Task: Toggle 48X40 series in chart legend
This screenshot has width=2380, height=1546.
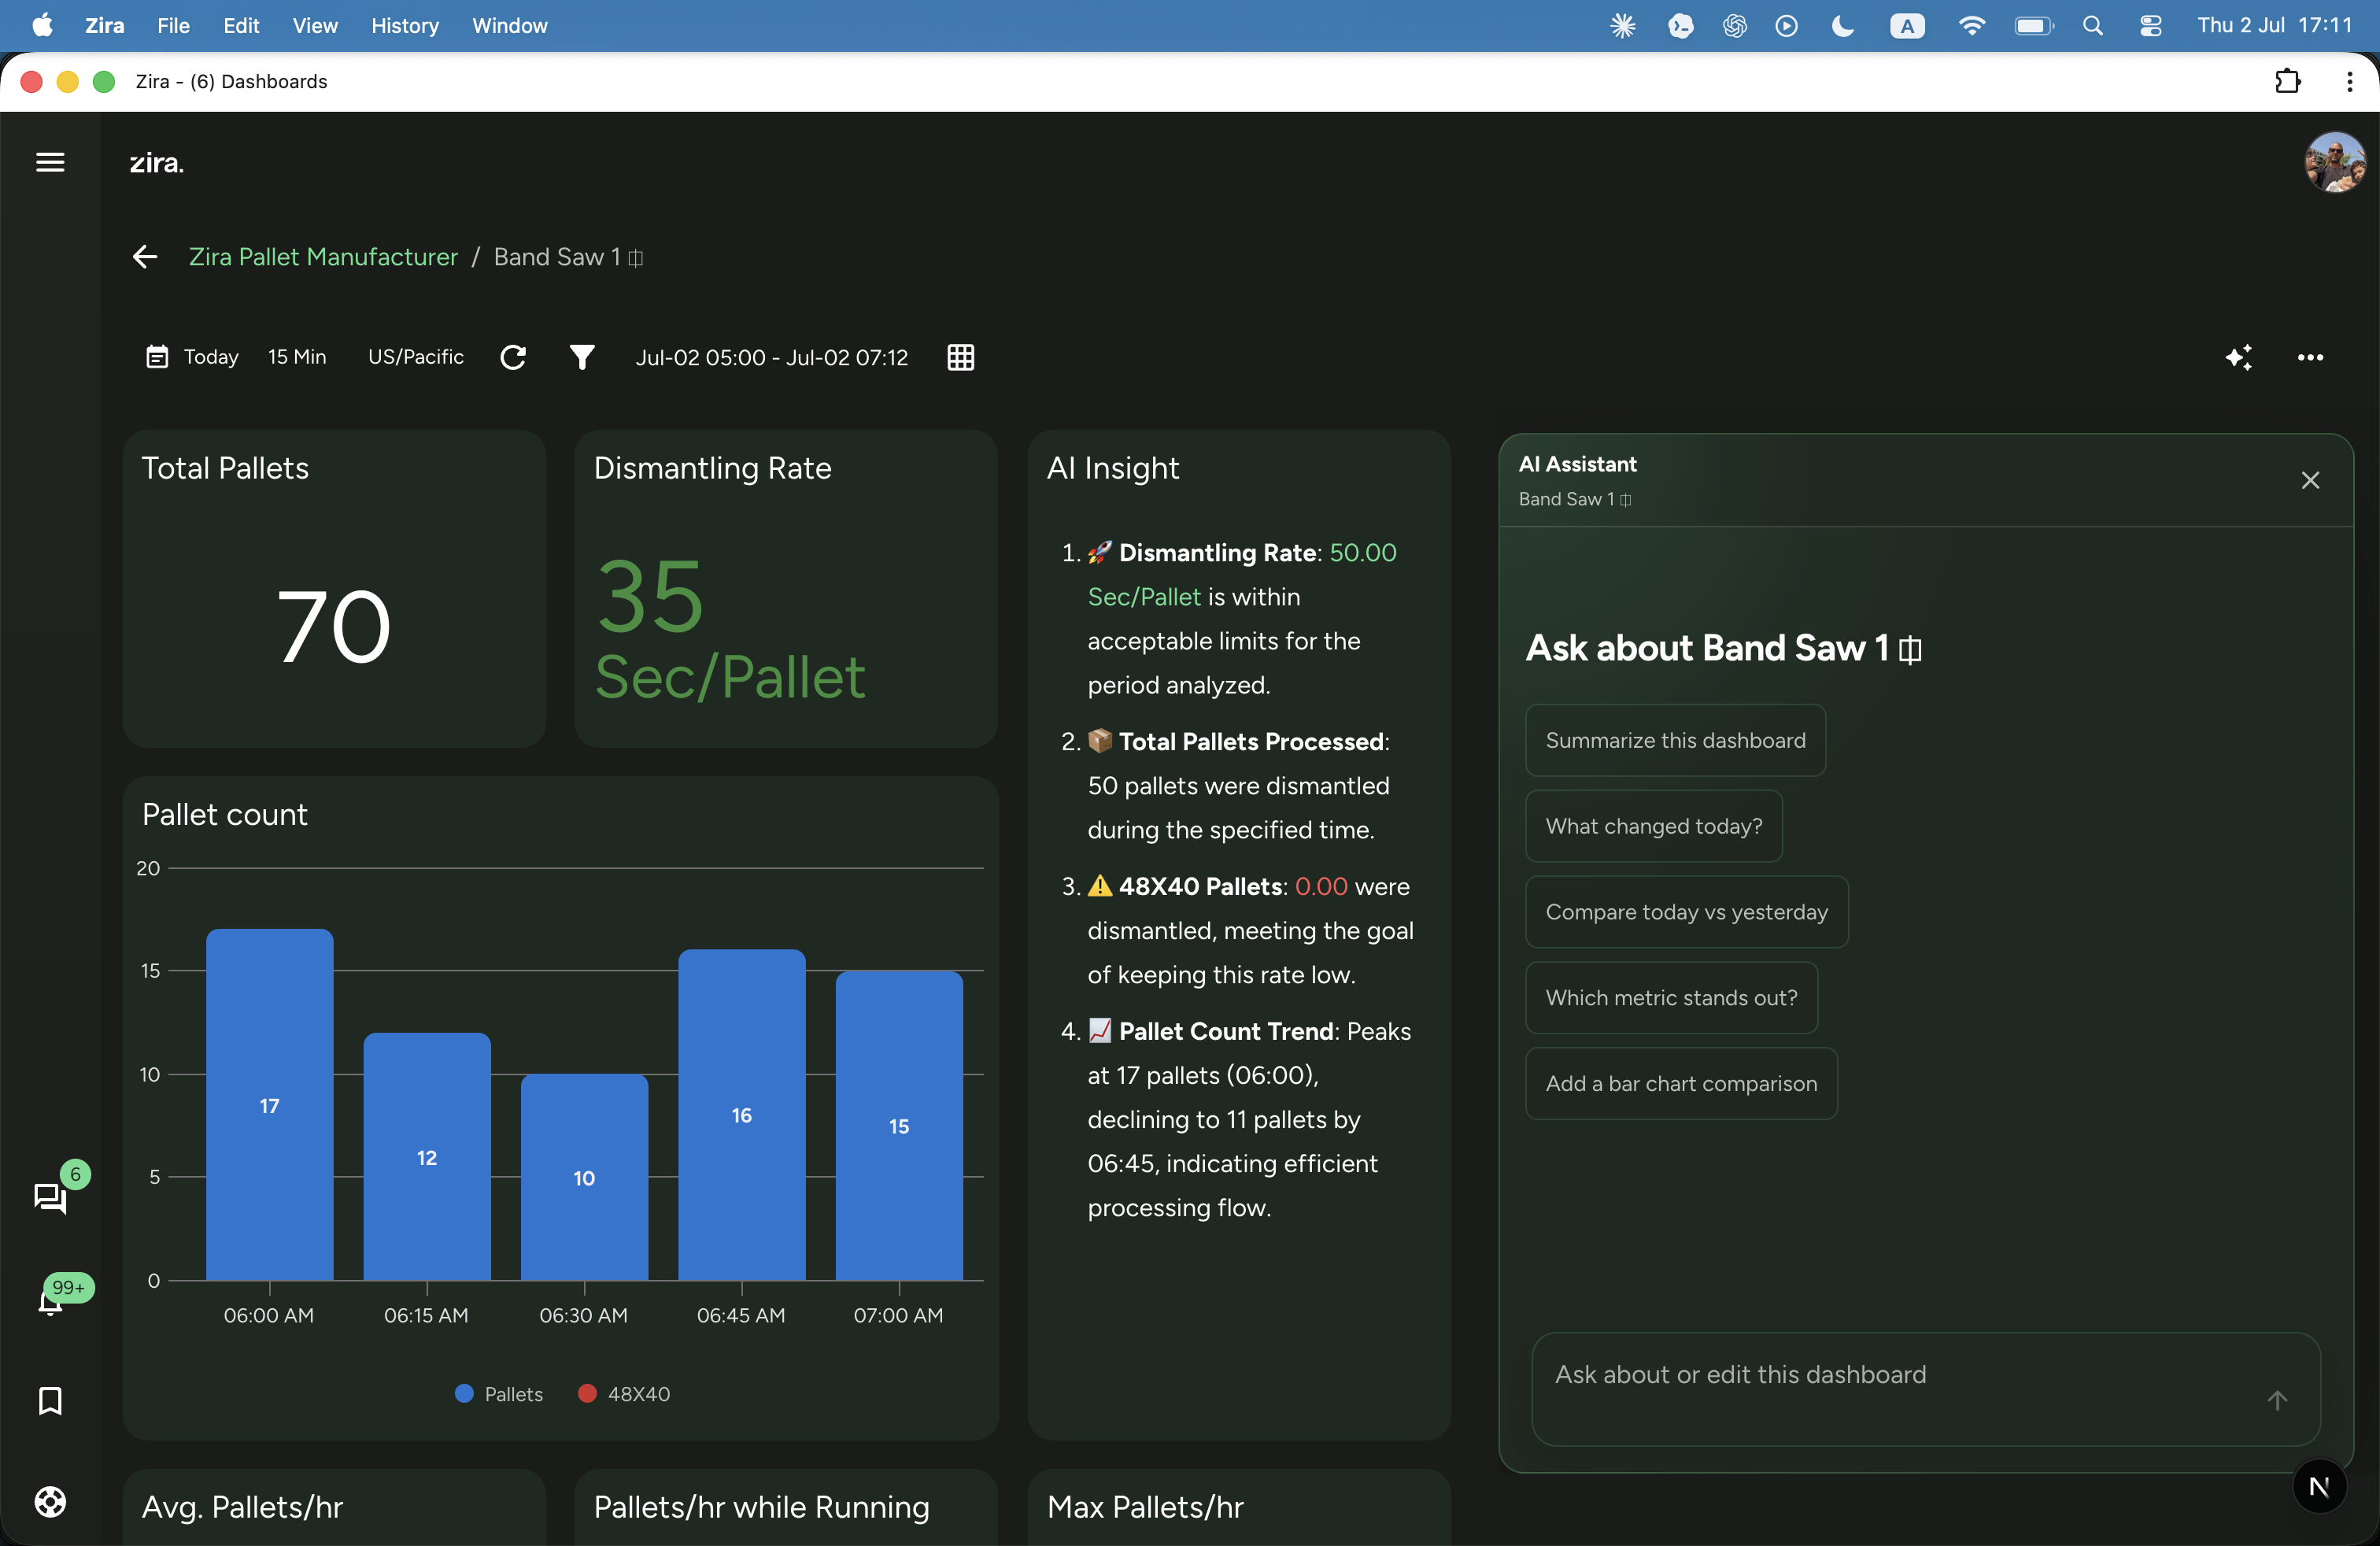Action: [624, 1394]
